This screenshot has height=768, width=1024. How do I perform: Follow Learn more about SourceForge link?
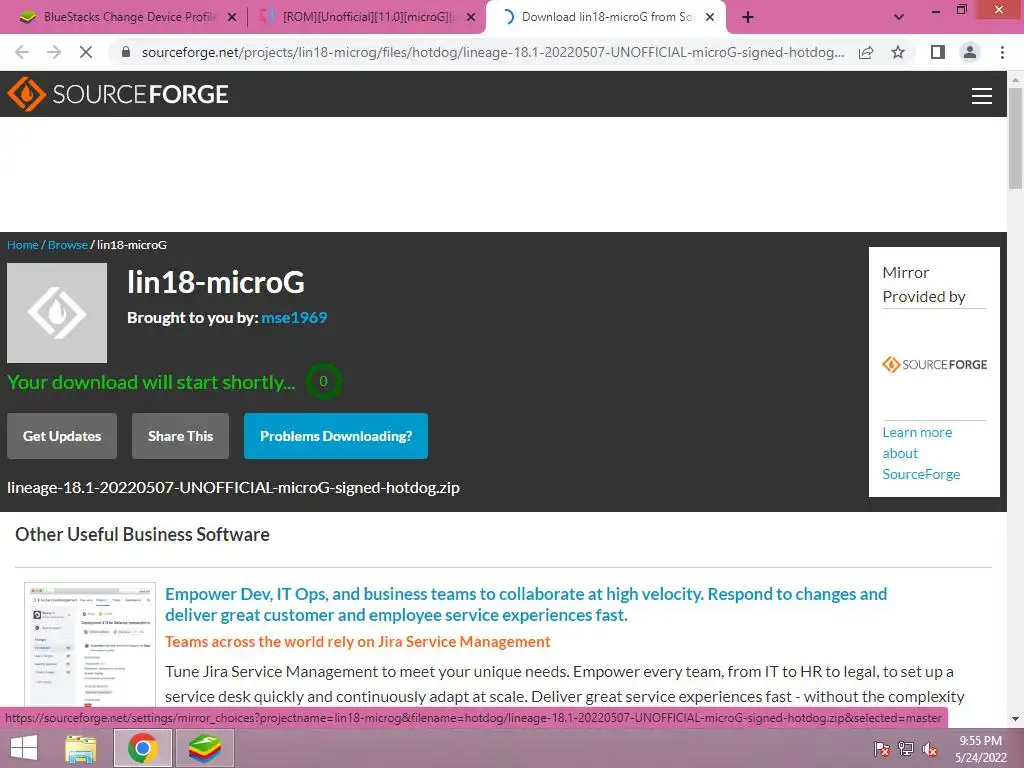point(921,453)
